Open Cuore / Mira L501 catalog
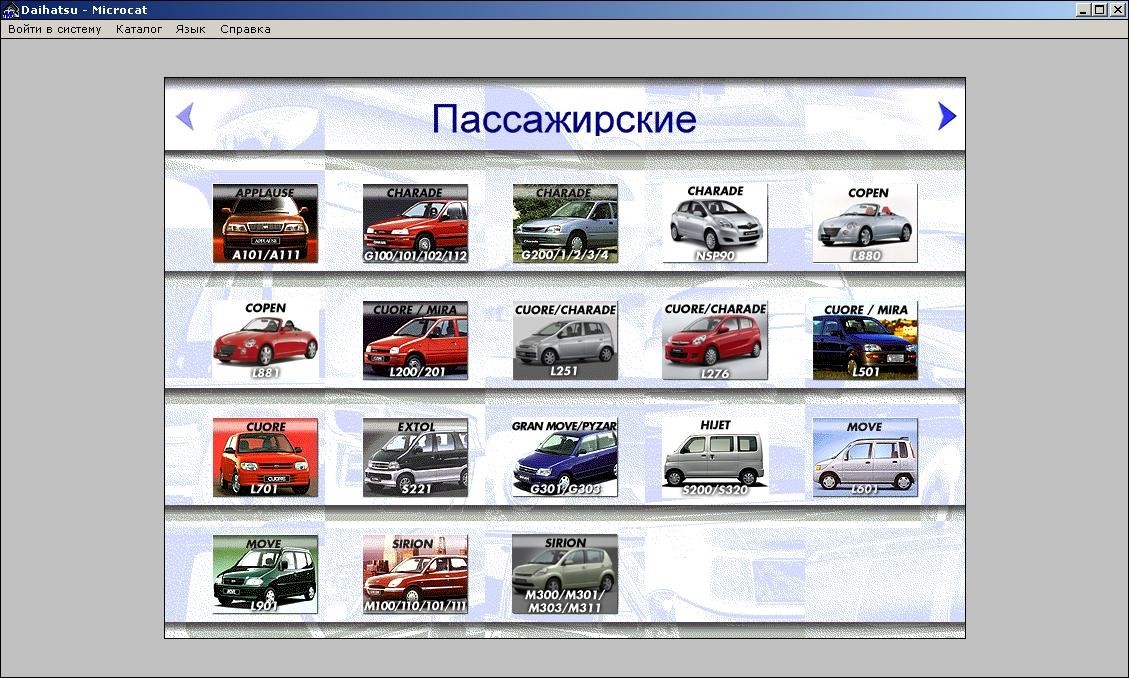The width and height of the screenshot is (1129, 678). 865,340
